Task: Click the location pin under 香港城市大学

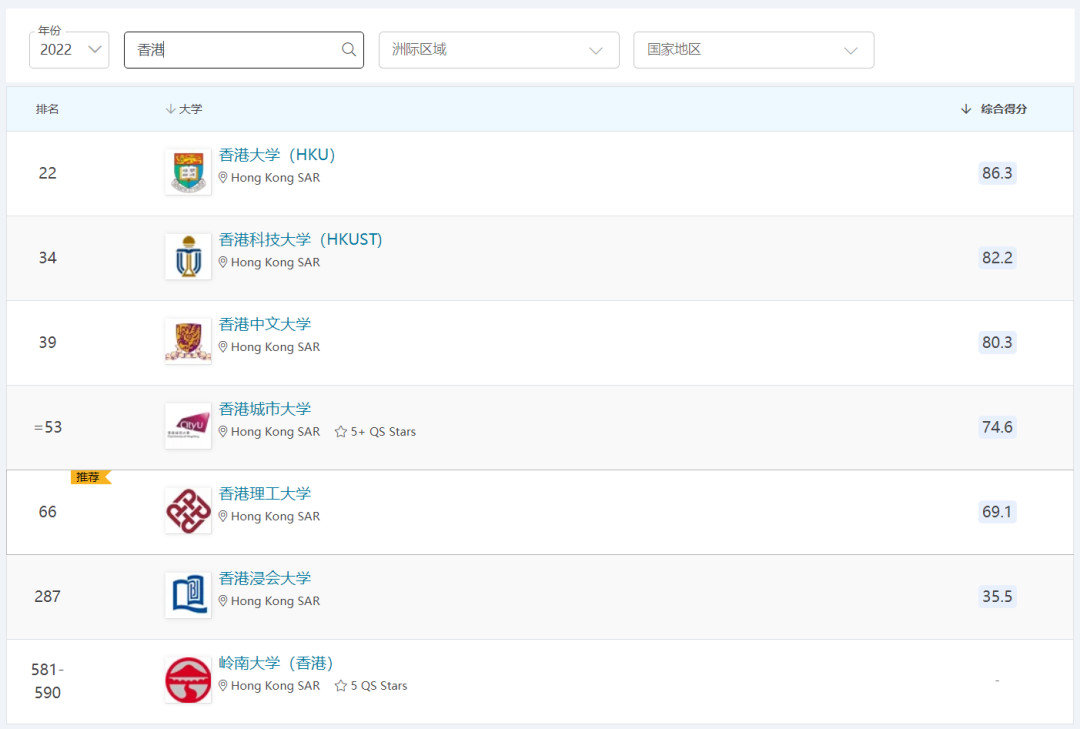Action: pyautogui.click(x=222, y=432)
